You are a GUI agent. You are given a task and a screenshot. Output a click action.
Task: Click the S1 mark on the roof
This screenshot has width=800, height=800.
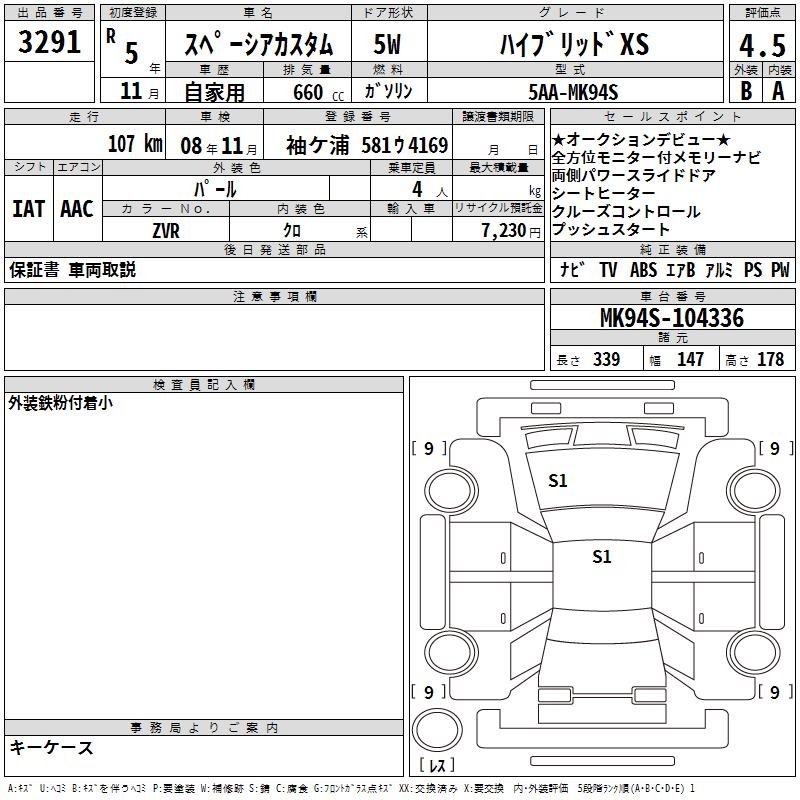(x=602, y=556)
